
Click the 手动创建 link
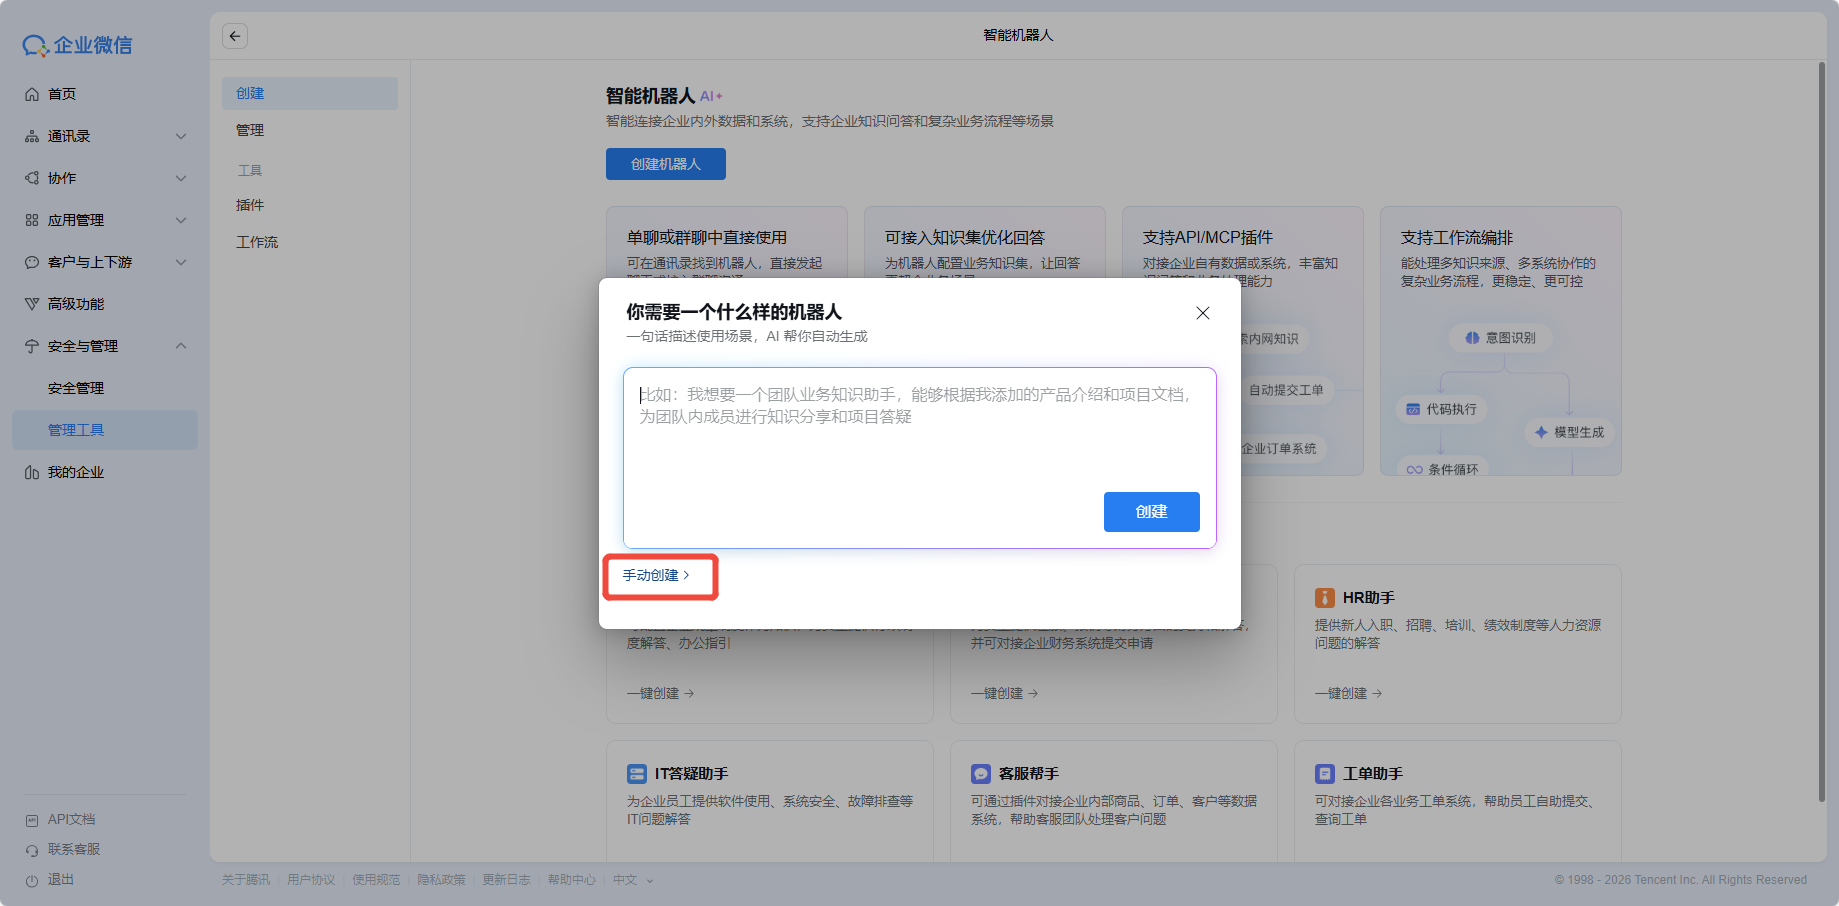coord(656,576)
